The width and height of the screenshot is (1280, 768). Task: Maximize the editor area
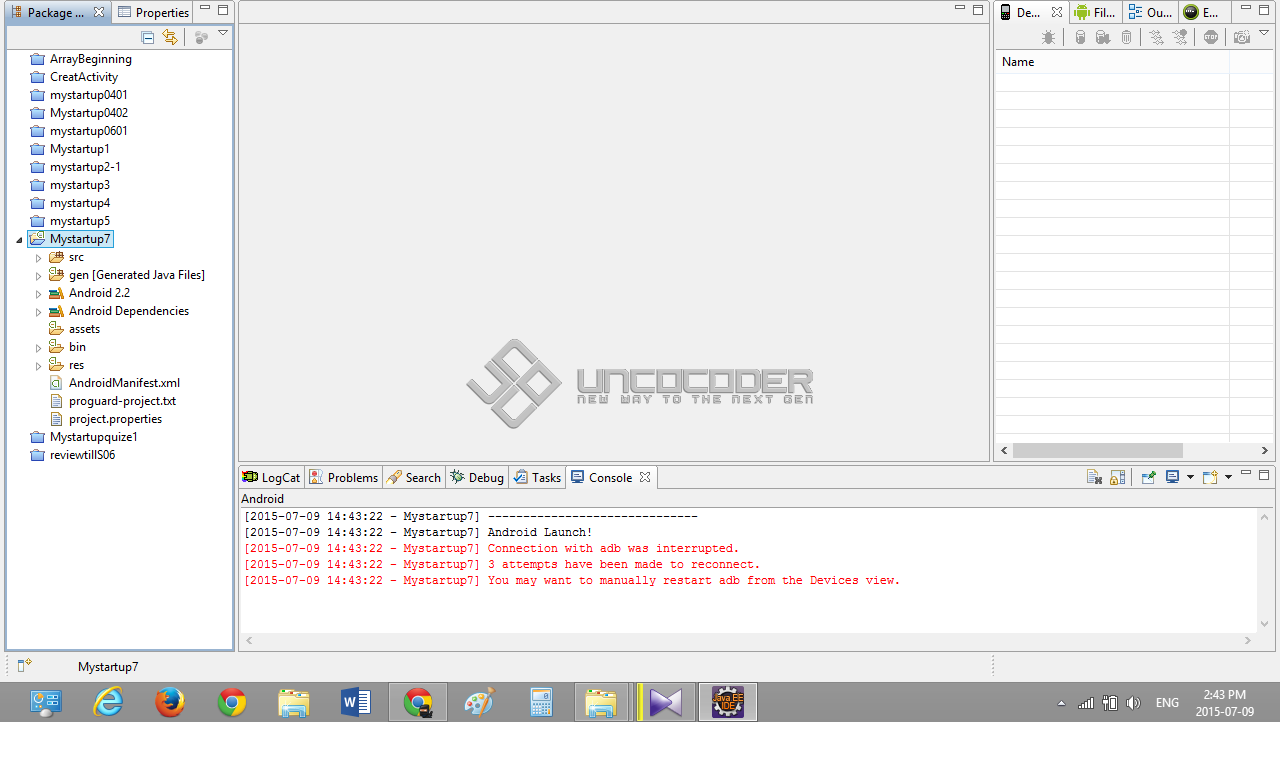pos(978,10)
